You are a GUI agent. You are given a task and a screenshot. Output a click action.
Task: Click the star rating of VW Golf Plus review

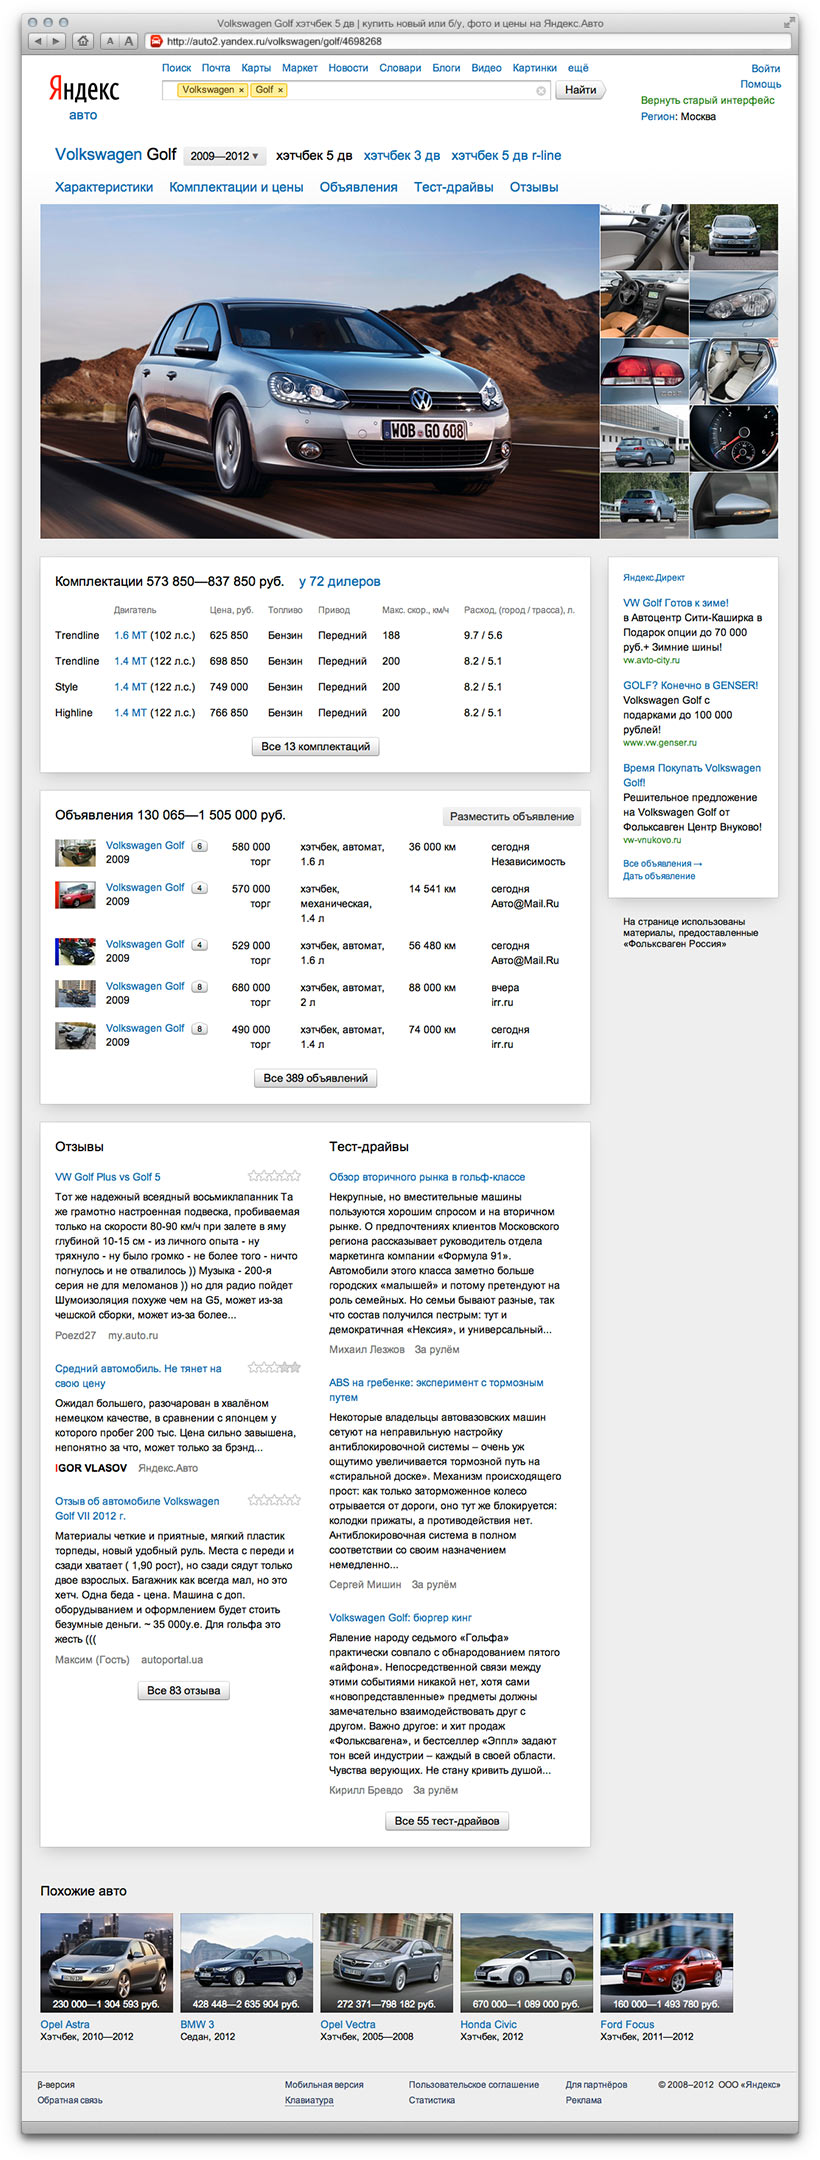pos(274,1176)
